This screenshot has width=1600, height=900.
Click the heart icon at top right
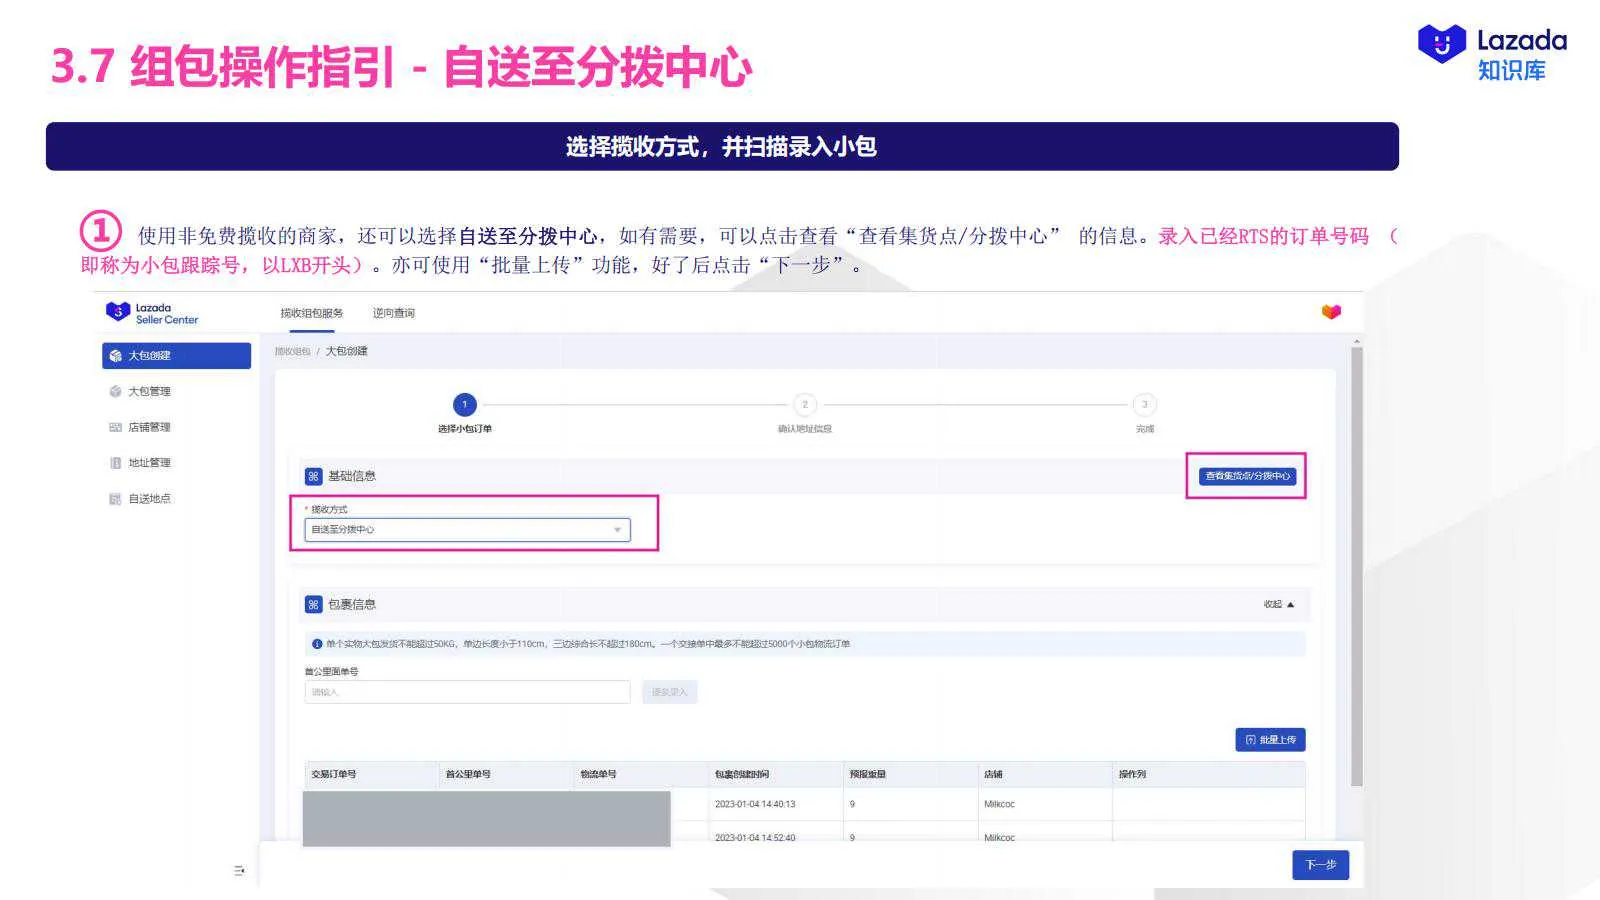click(x=1330, y=312)
